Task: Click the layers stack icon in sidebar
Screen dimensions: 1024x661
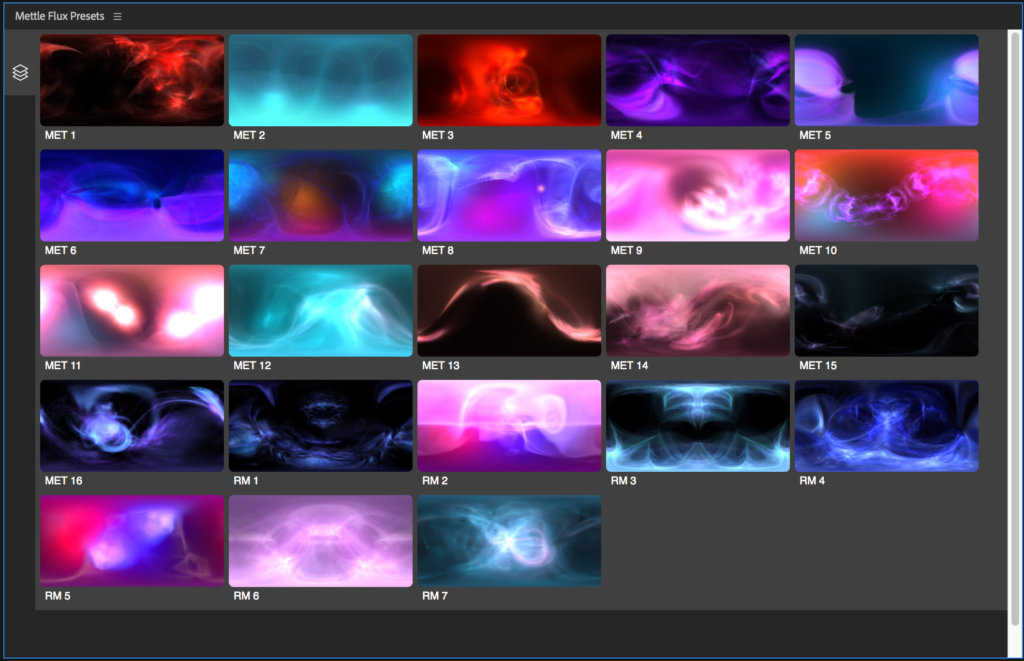Action: [20, 73]
